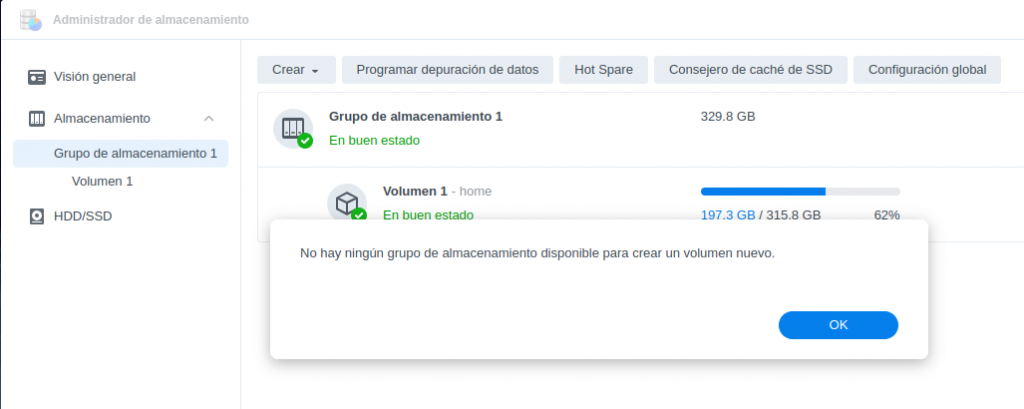Image resolution: width=1024 pixels, height=409 pixels.
Task: Click the HDD/SSD drive icon
Action: [37, 216]
